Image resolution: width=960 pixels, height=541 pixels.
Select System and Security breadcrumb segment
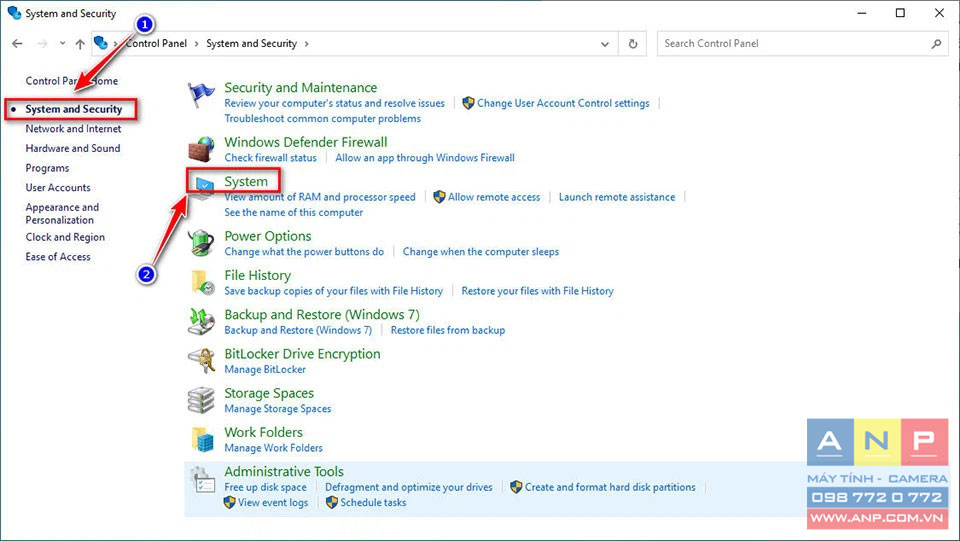click(x=251, y=43)
